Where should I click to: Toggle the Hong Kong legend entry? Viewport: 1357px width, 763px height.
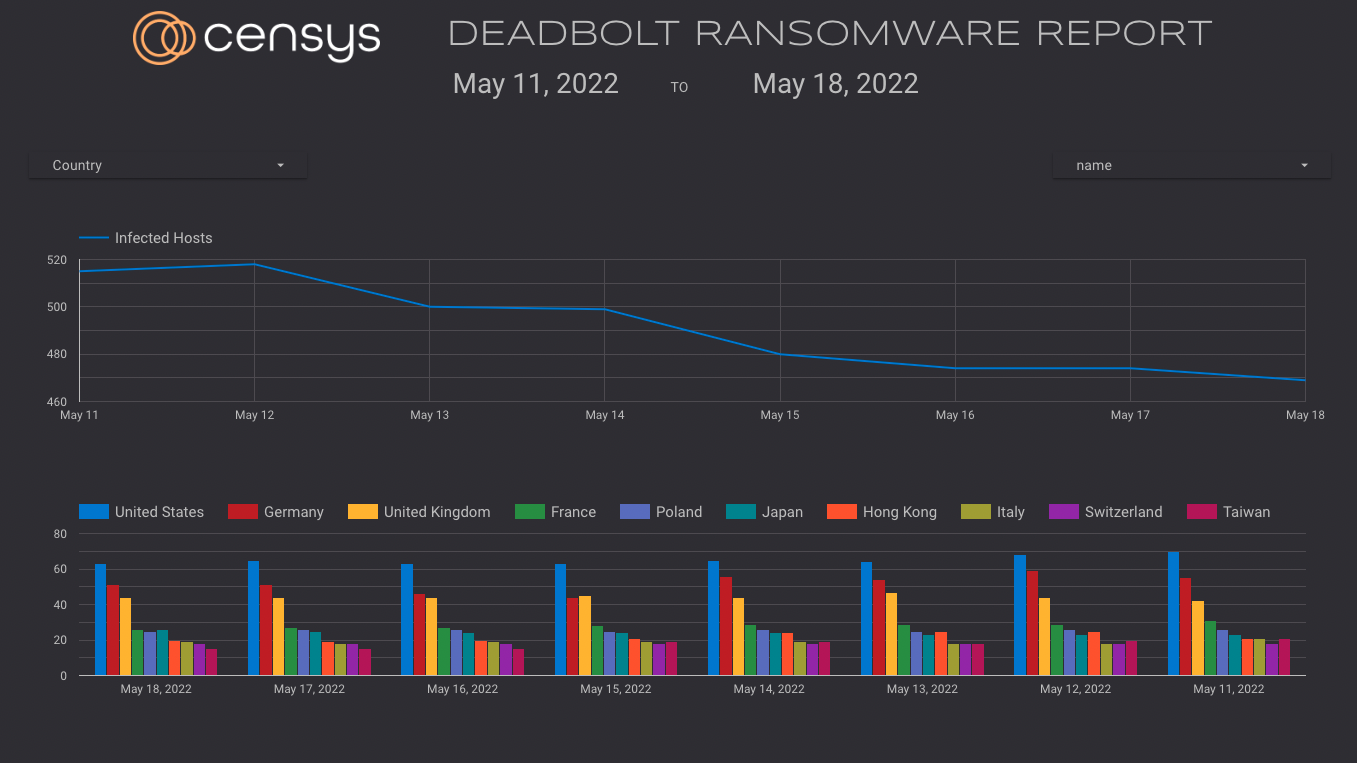pos(882,511)
